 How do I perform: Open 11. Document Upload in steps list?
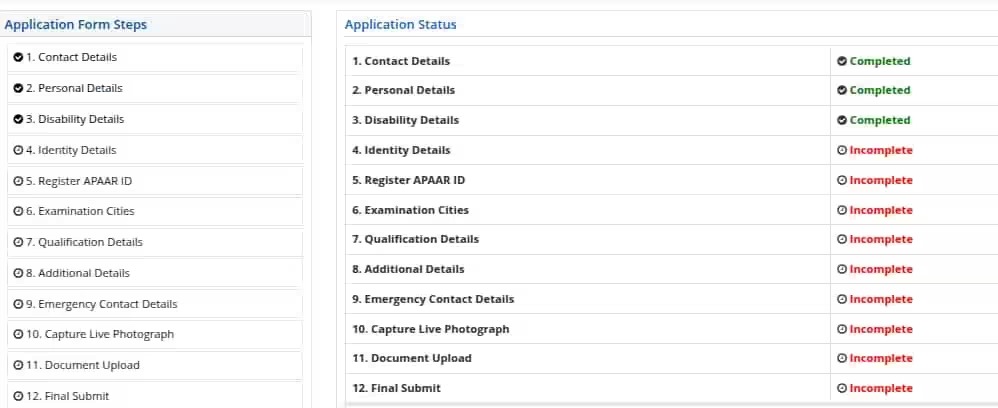point(155,365)
